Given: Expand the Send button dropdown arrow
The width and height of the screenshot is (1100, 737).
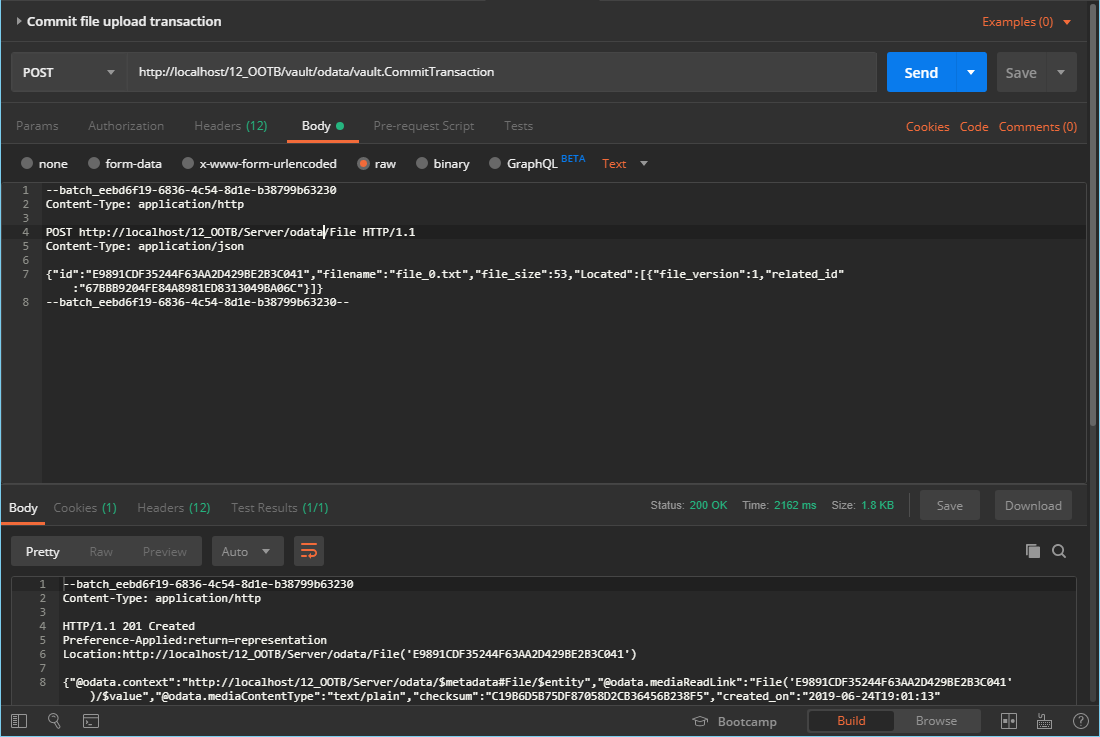Looking at the screenshot, I should (x=970, y=73).
